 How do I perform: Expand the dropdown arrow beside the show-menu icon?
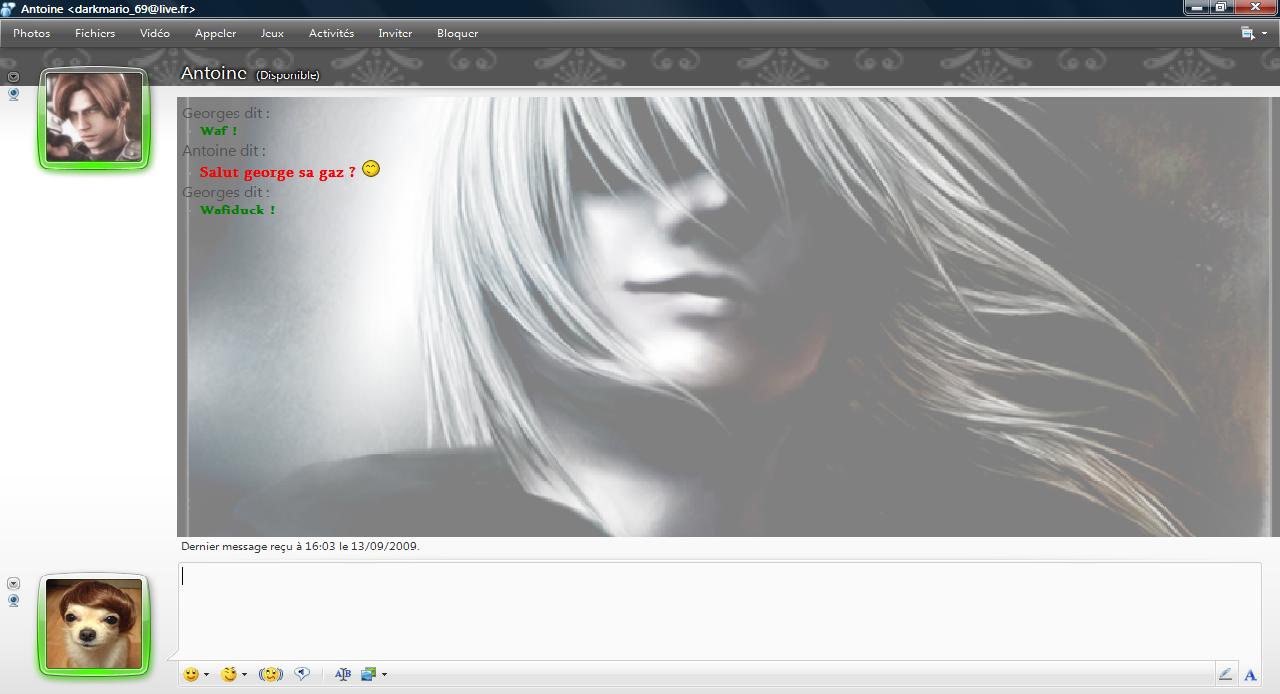[x=1264, y=34]
